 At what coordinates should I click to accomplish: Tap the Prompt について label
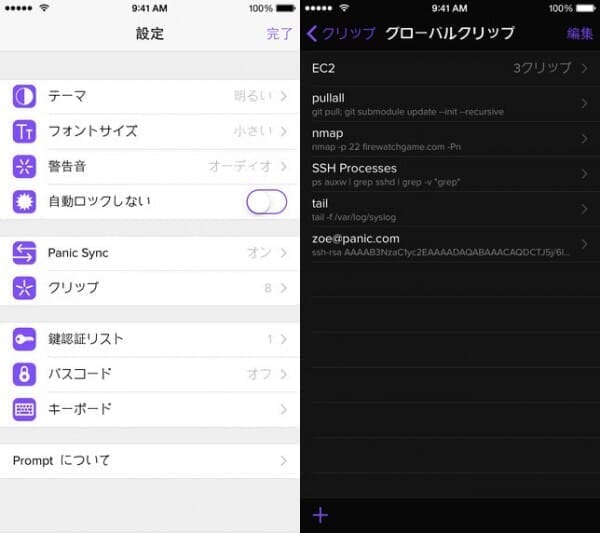point(61,461)
